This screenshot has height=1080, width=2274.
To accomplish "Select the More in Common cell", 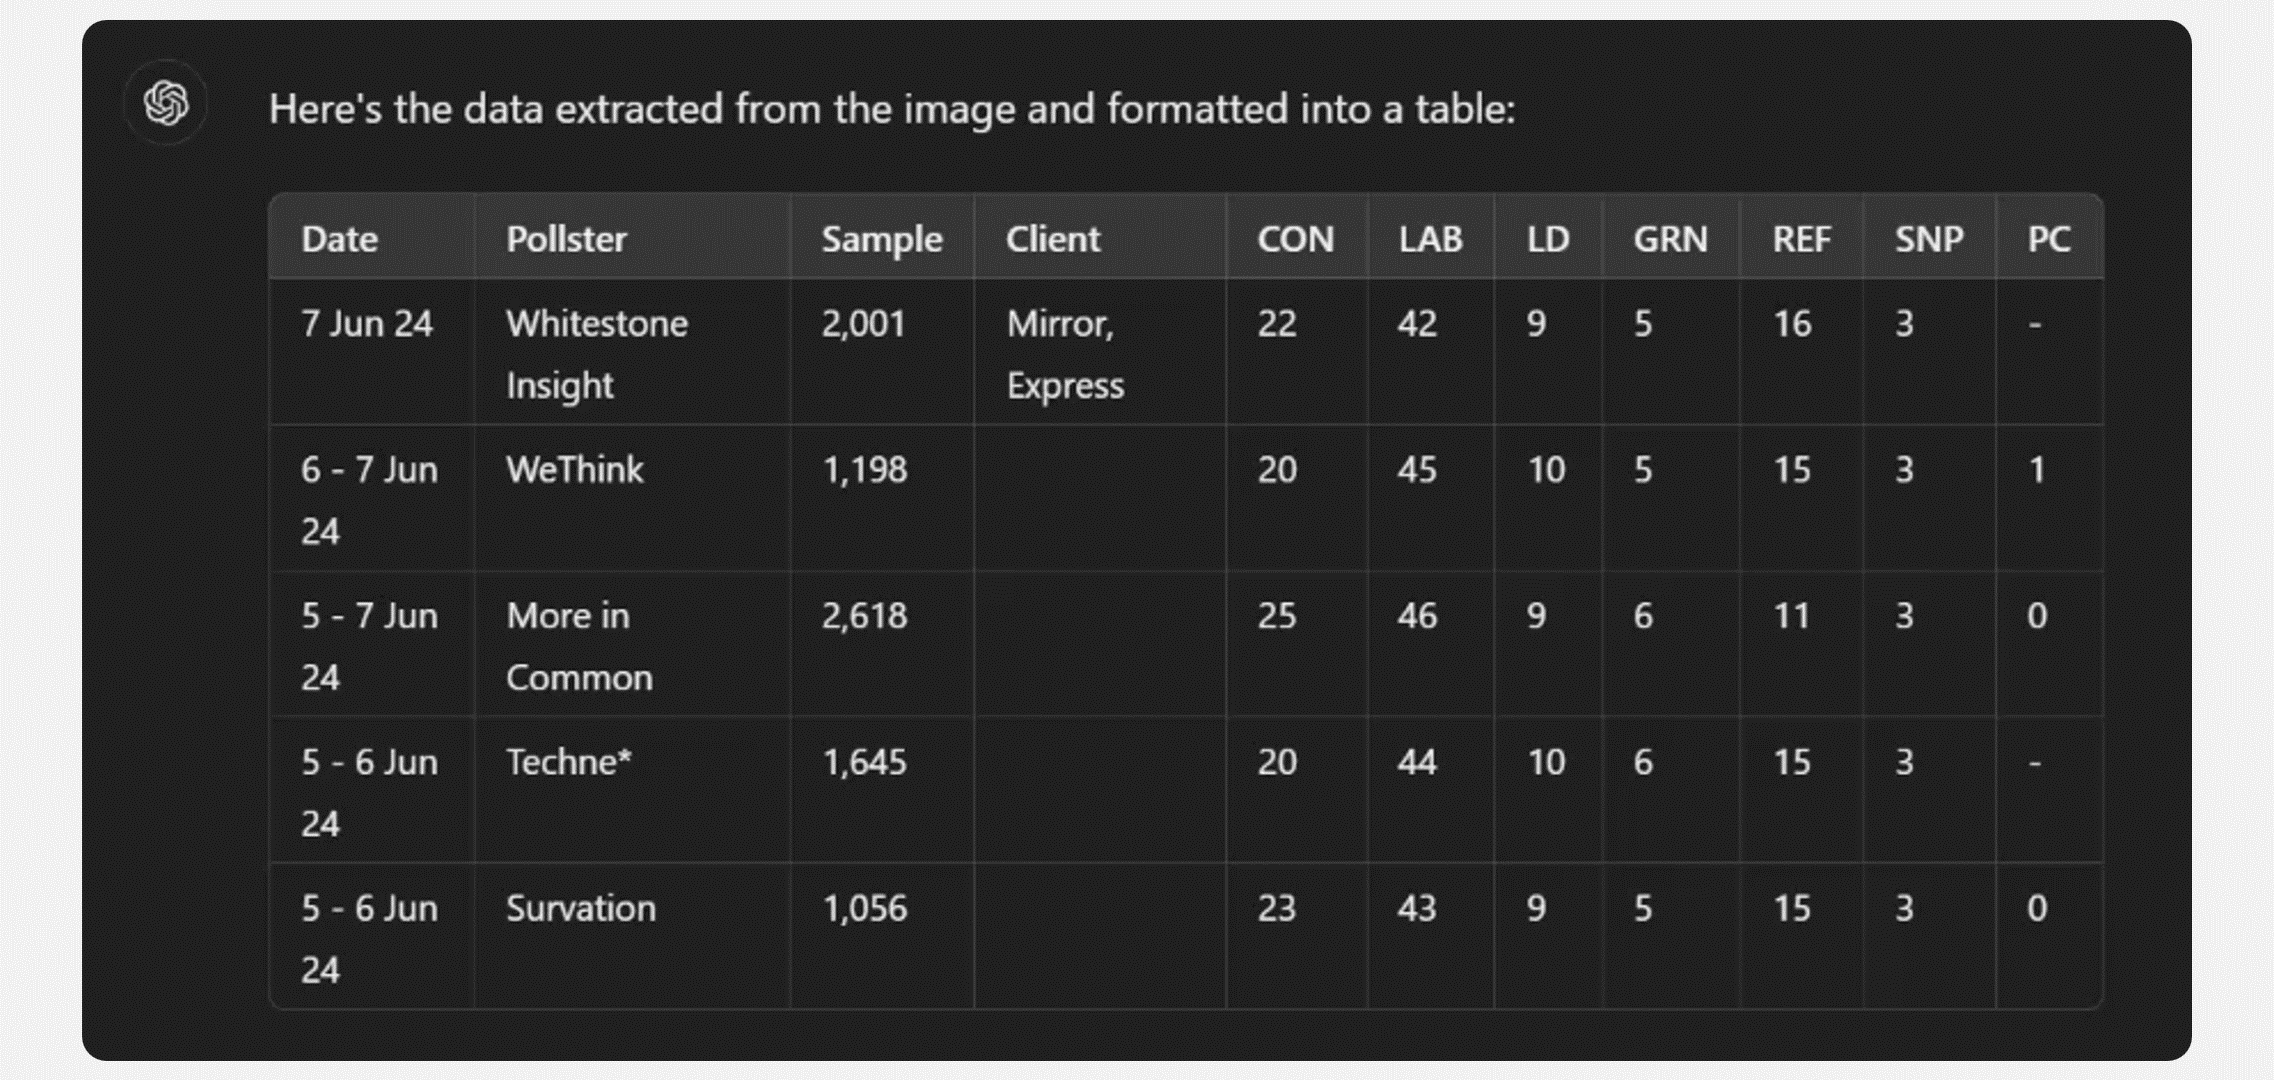I will tap(579, 646).
